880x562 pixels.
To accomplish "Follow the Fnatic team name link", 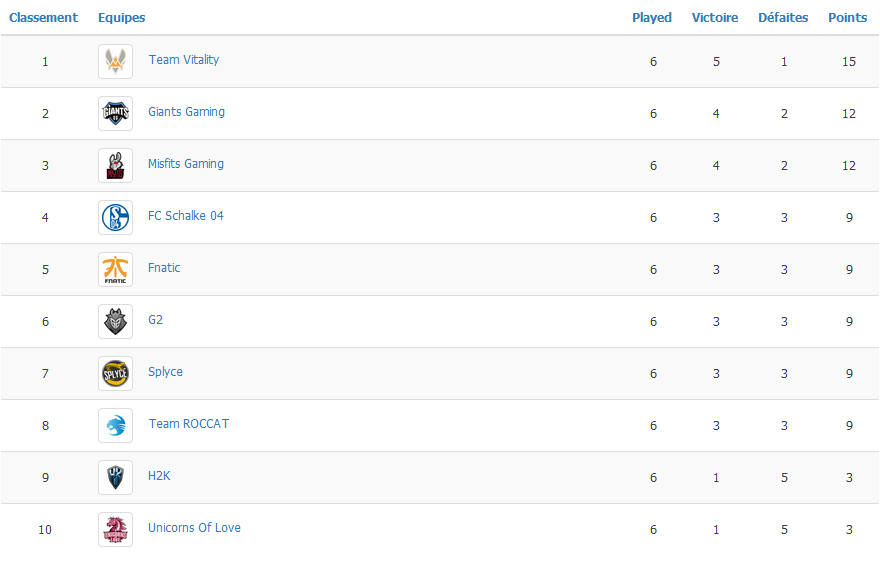I will click(164, 268).
